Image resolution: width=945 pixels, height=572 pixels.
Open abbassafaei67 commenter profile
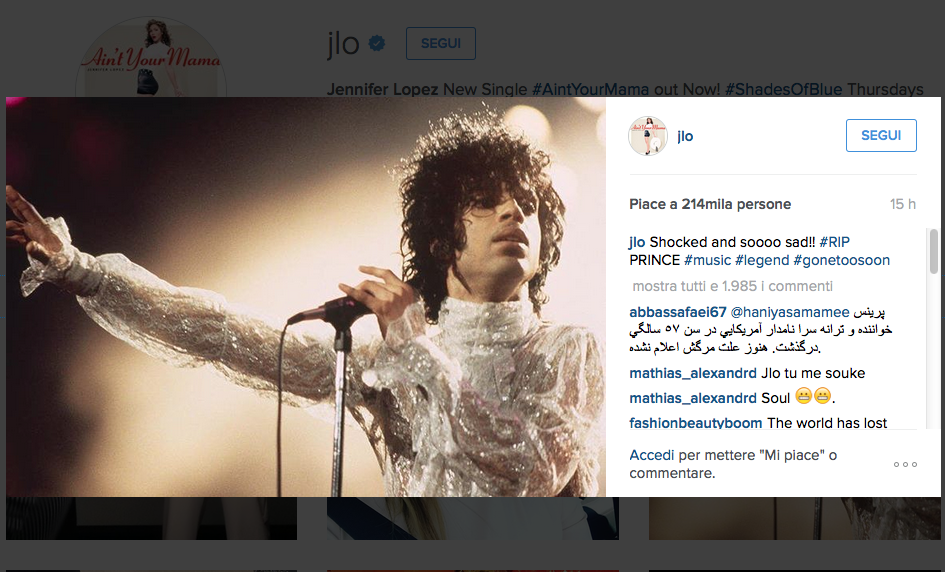677,312
